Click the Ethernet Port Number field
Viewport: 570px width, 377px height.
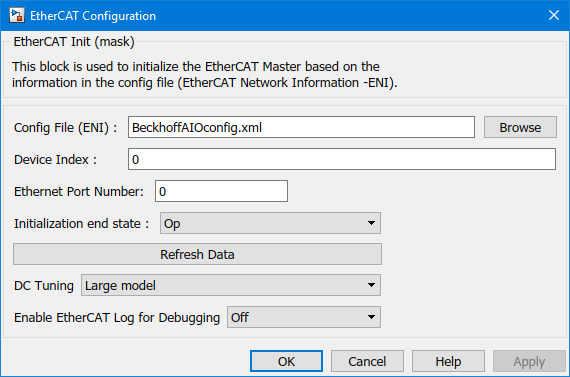[x=221, y=191]
